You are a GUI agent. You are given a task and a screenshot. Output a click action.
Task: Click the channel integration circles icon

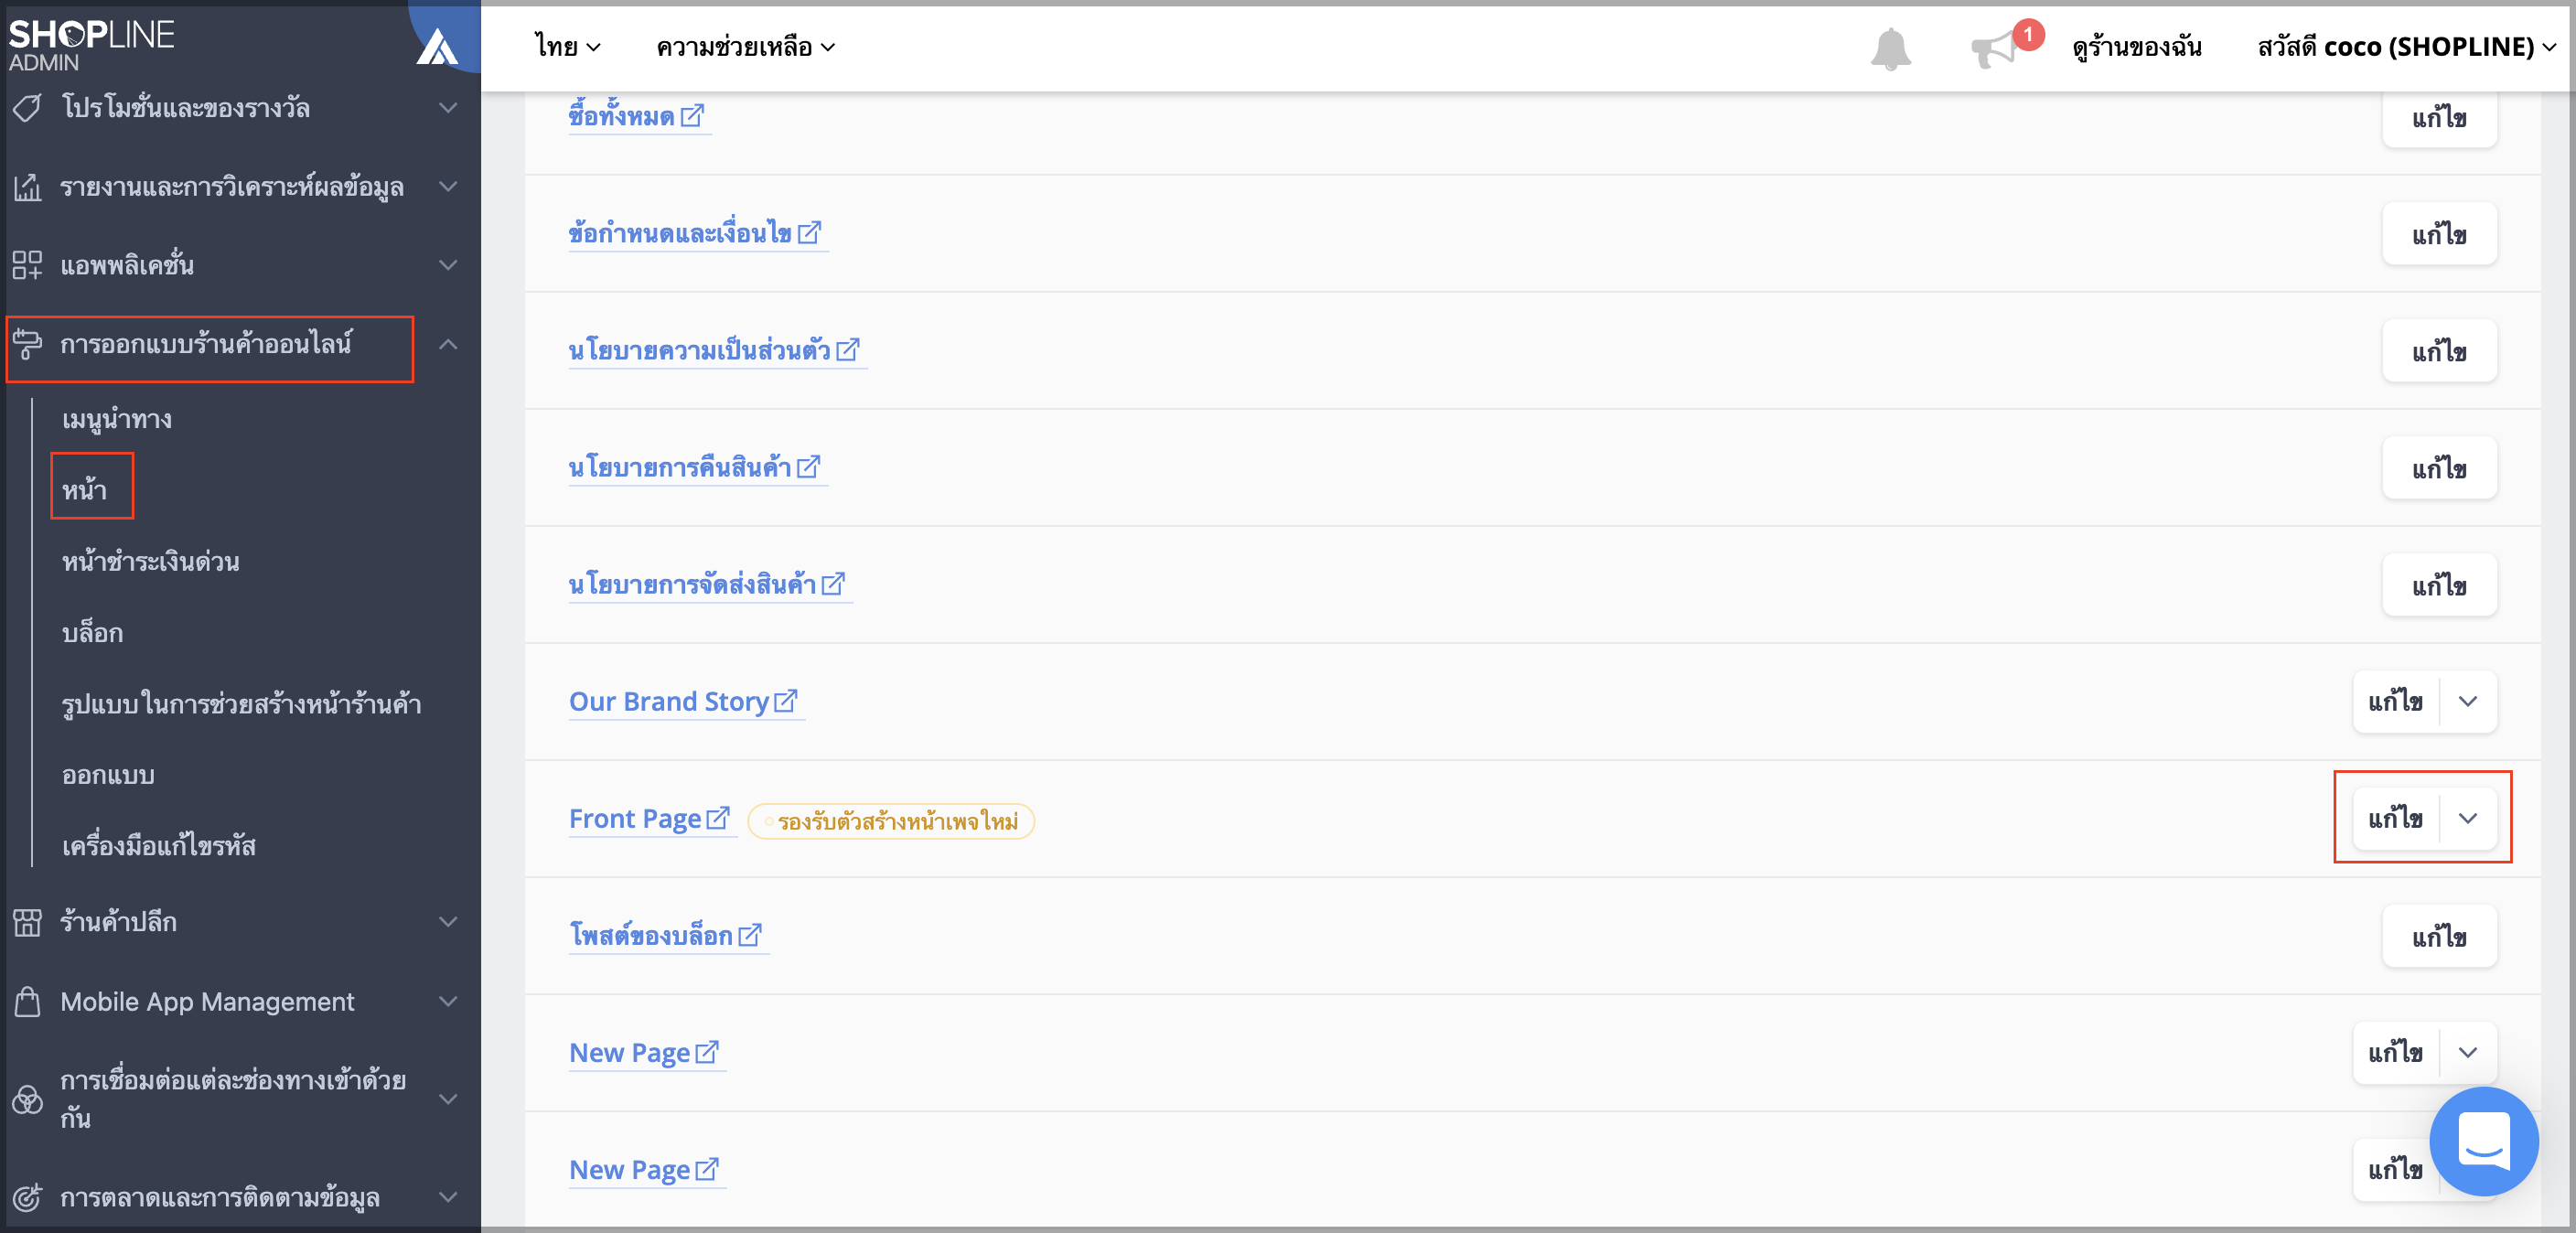pos(27,1100)
